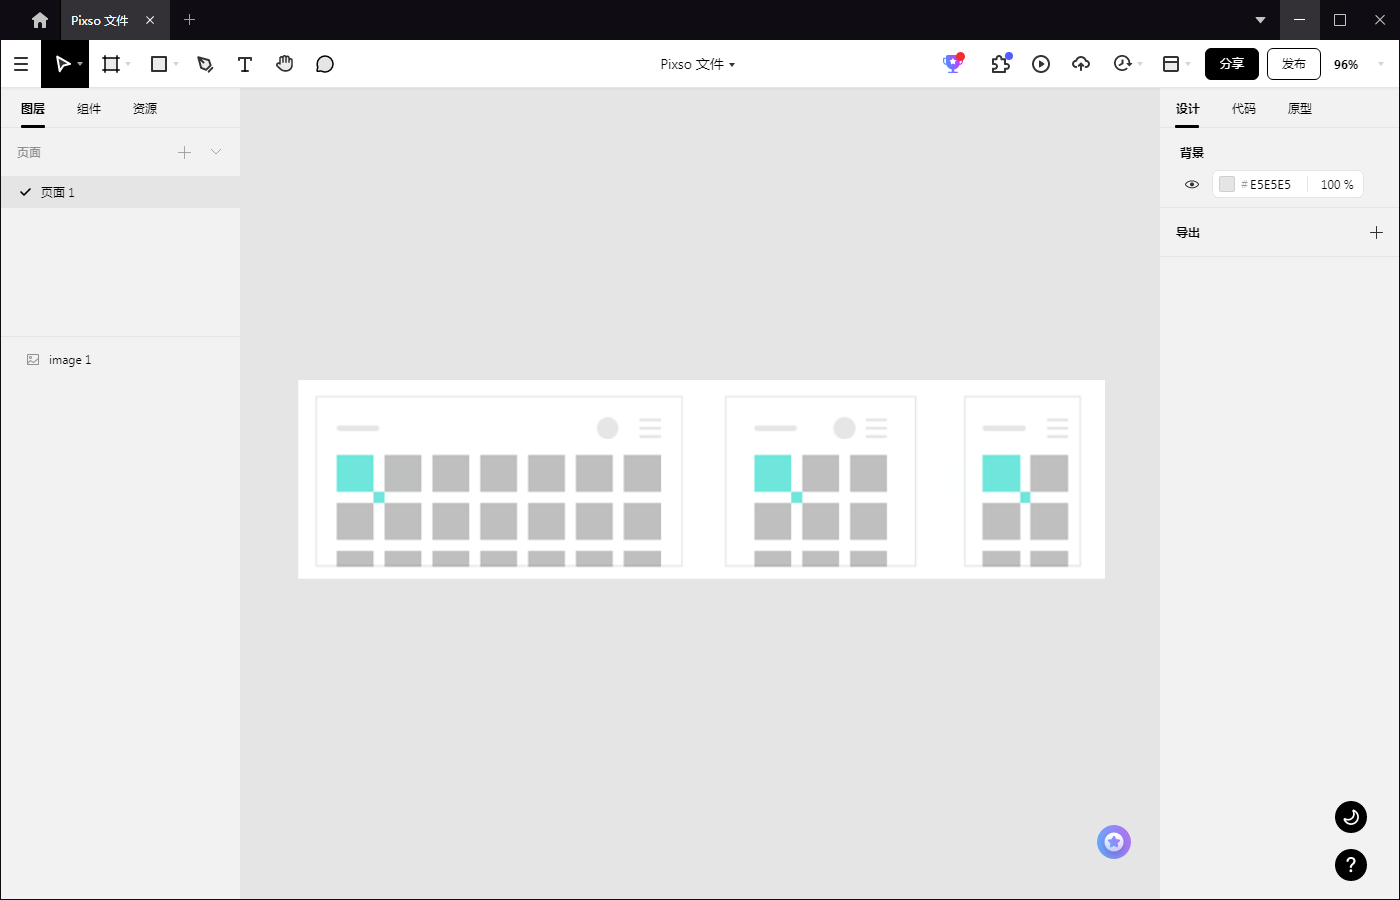Toggle background visibility eye icon
Viewport: 1400px width, 900px height.
[x=1192, y=184]
